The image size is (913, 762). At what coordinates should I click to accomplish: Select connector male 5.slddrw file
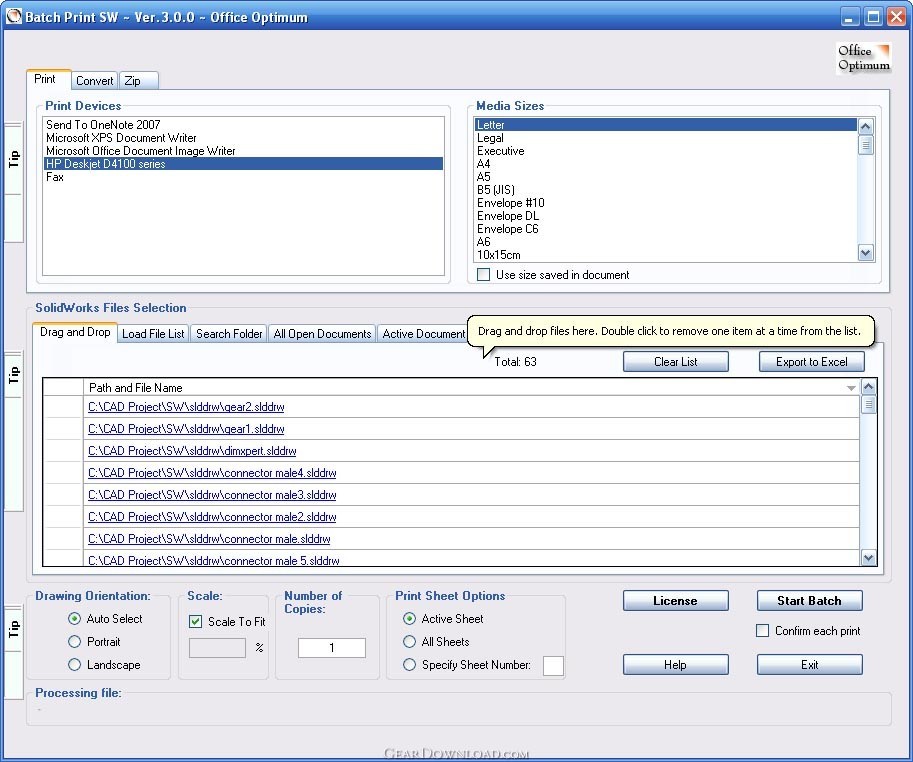[214, 561]
